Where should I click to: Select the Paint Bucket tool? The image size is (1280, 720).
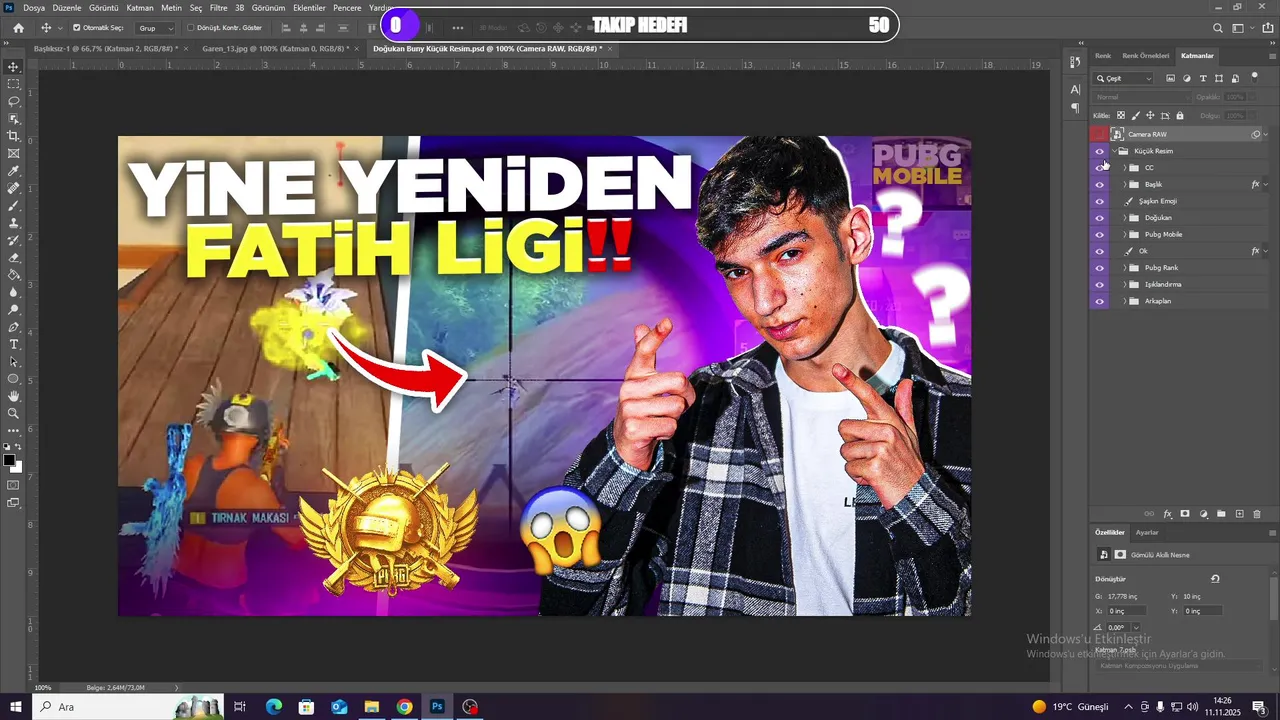pyautogui.click(x=13, y=275)
